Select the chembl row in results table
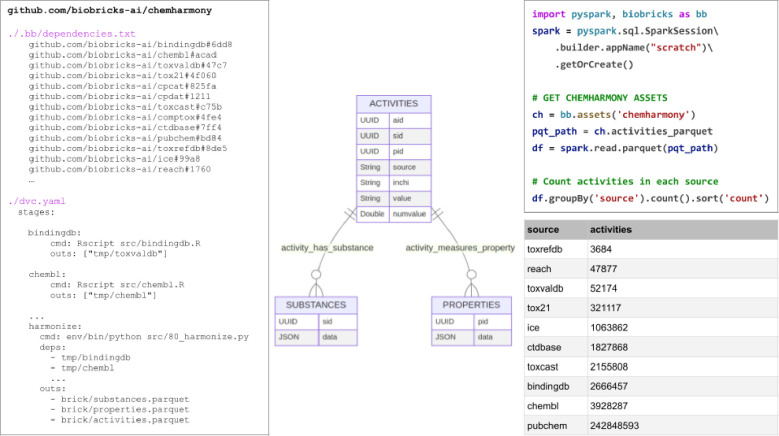Viewport: 779px width, 436px height. 651,406
